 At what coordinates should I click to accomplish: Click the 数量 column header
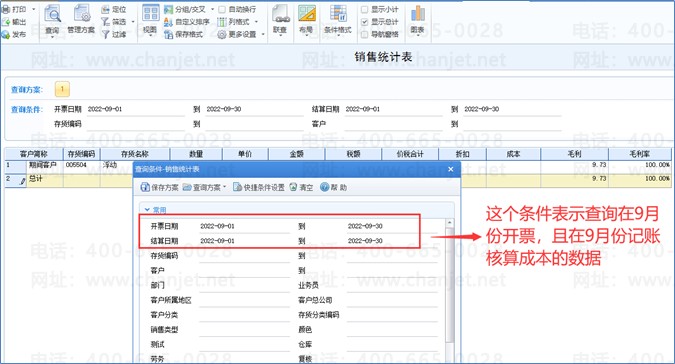196,154
